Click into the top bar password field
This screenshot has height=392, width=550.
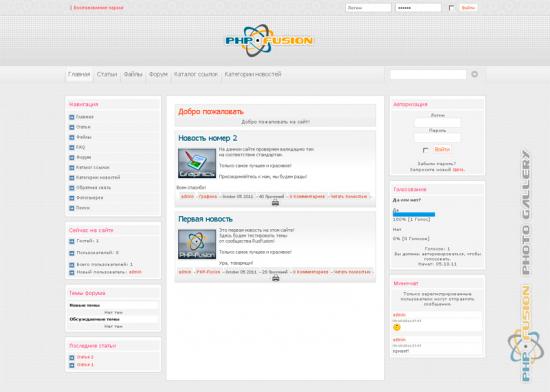(x=418, y=8)
